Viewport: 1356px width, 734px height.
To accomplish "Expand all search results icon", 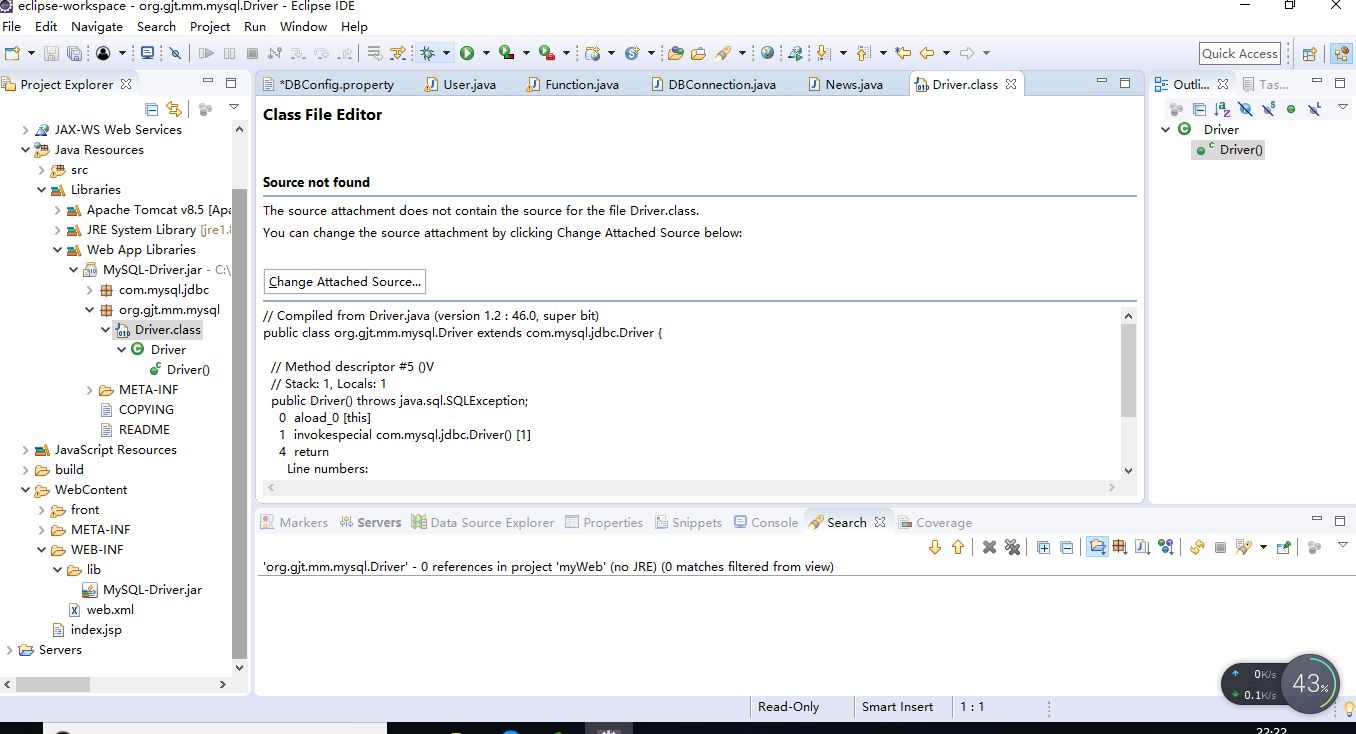I will (1043, 547).
